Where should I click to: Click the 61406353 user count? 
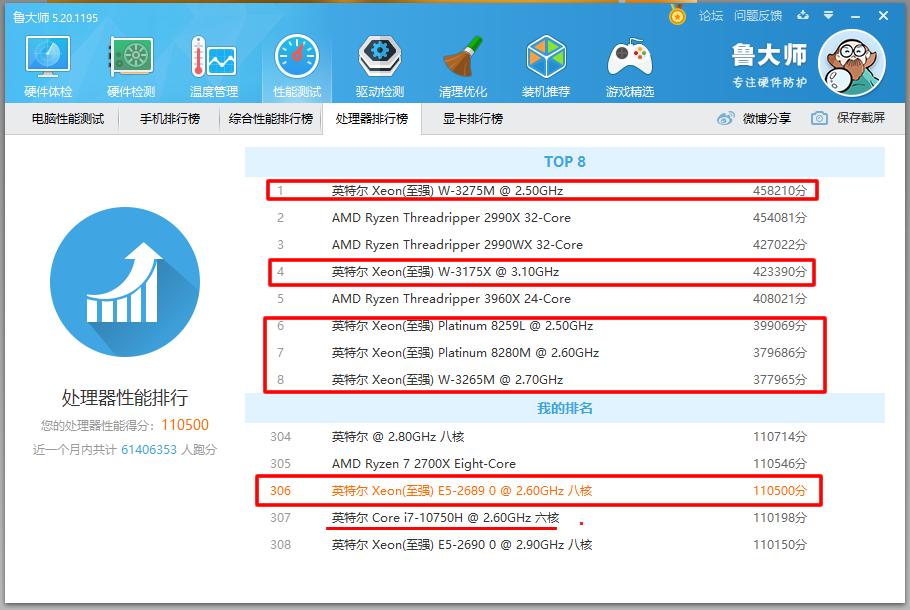[x=149, y=449]
